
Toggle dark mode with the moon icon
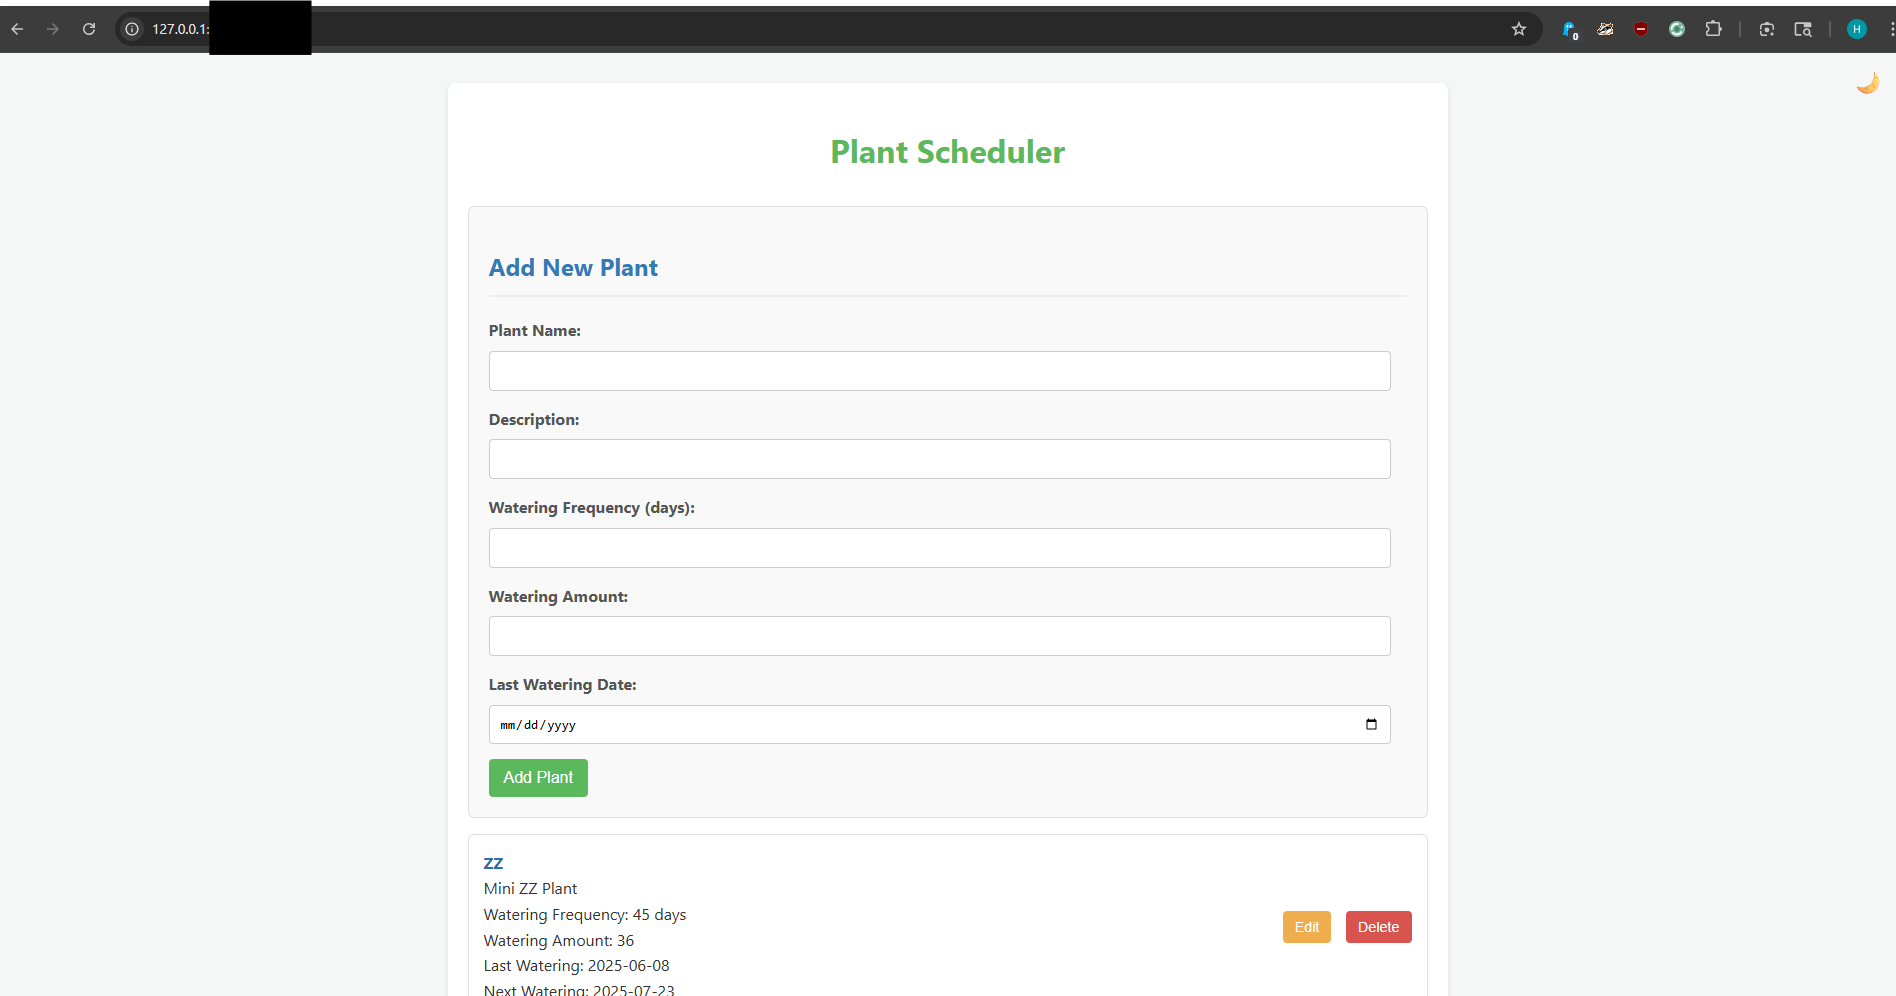[1867, 83]
